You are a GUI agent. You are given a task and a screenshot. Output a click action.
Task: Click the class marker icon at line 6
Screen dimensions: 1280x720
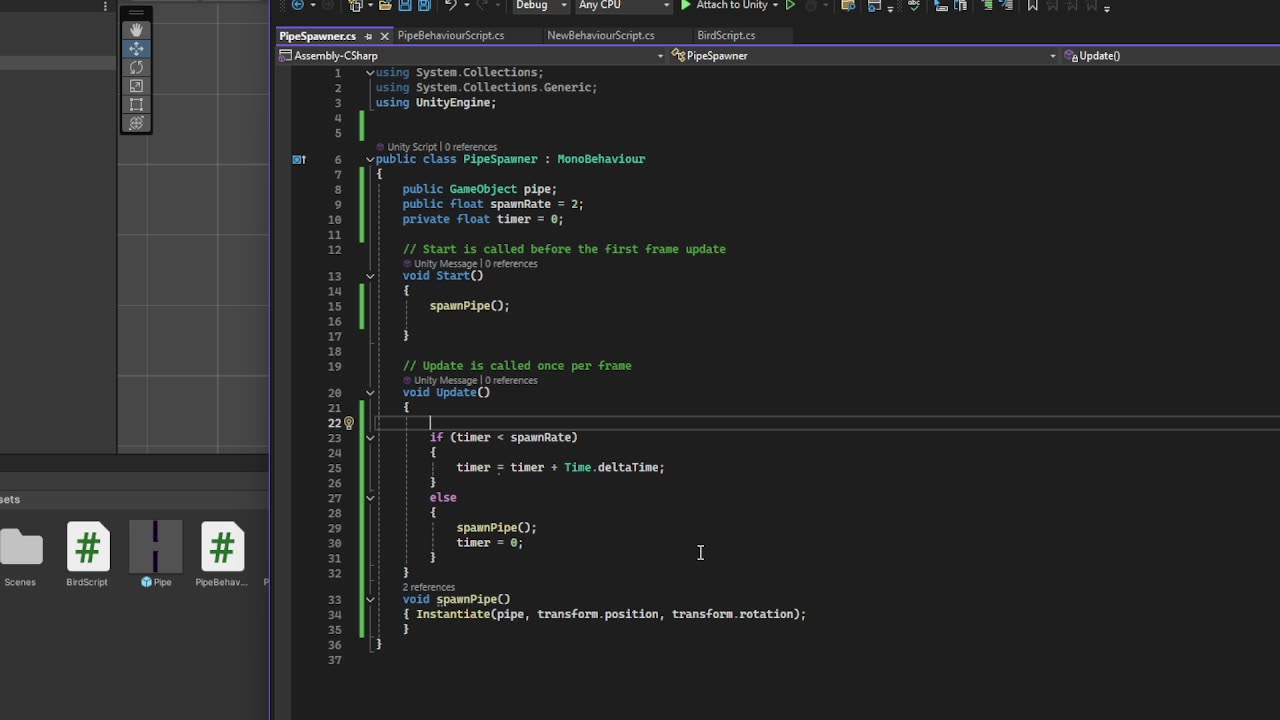coord(298,159)
